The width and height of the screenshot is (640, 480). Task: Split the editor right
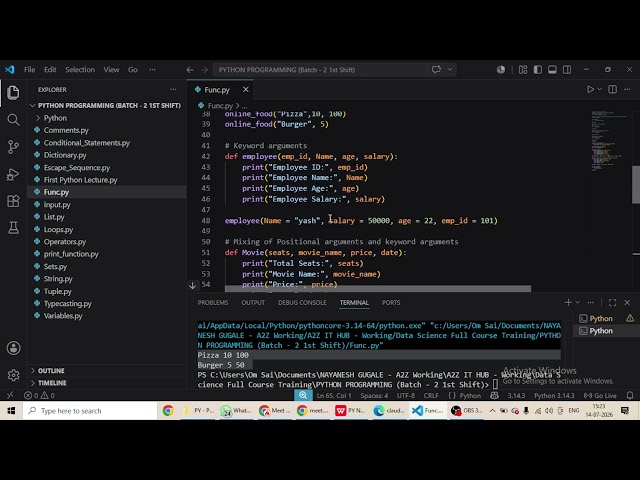click(x=613, y=89)
